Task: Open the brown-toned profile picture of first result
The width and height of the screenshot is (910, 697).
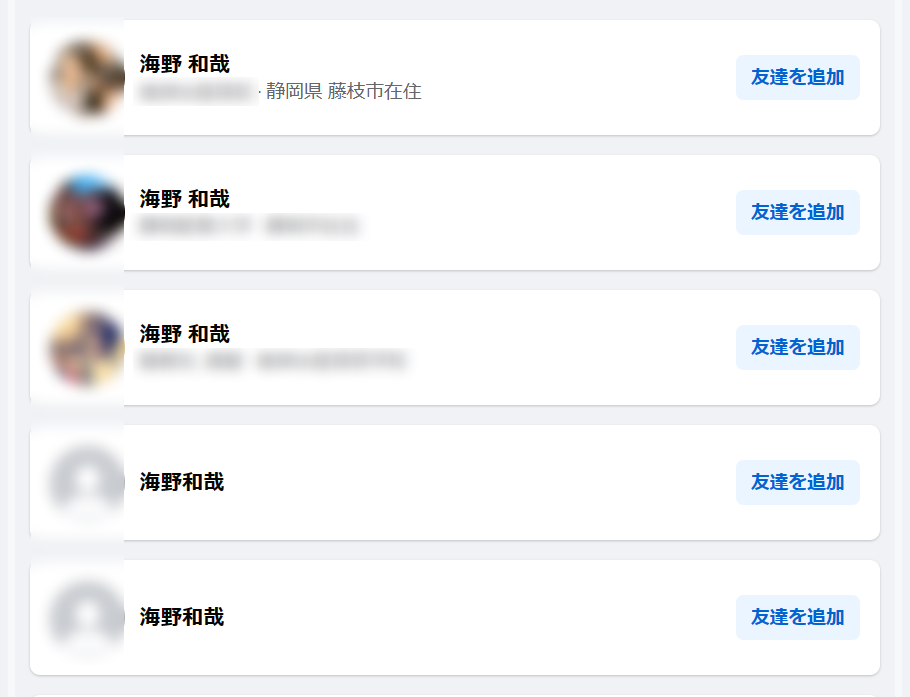Action: [x=86, y=78]
